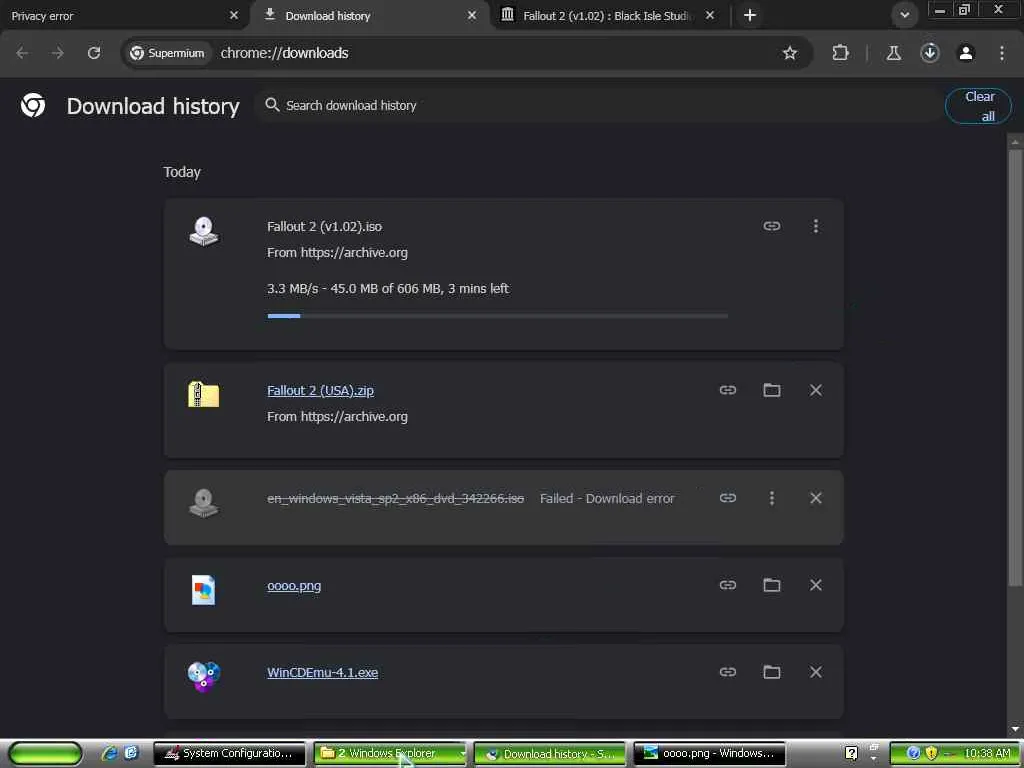Go forward to next page
Viewport: 1024px width, 768px height.
click(x=58, y=53)
